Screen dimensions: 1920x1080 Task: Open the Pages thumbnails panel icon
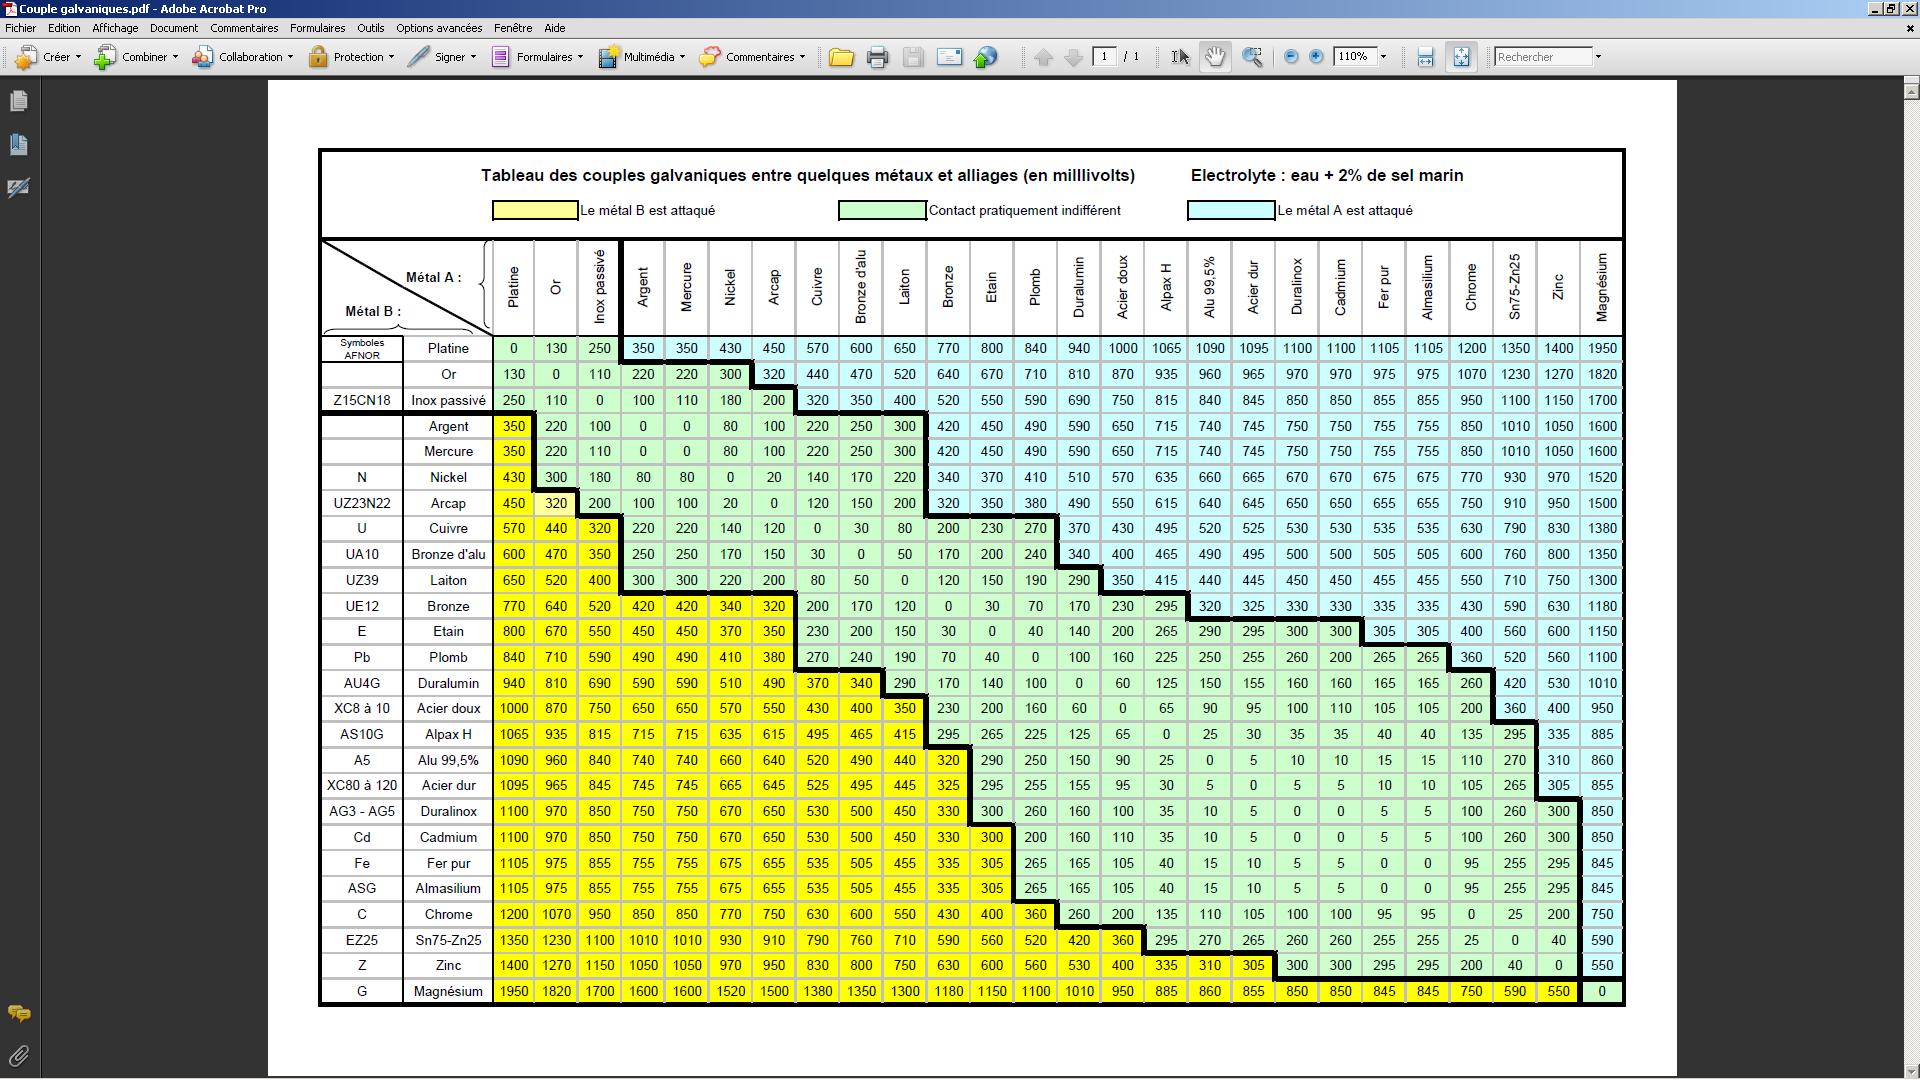[18, 101]
